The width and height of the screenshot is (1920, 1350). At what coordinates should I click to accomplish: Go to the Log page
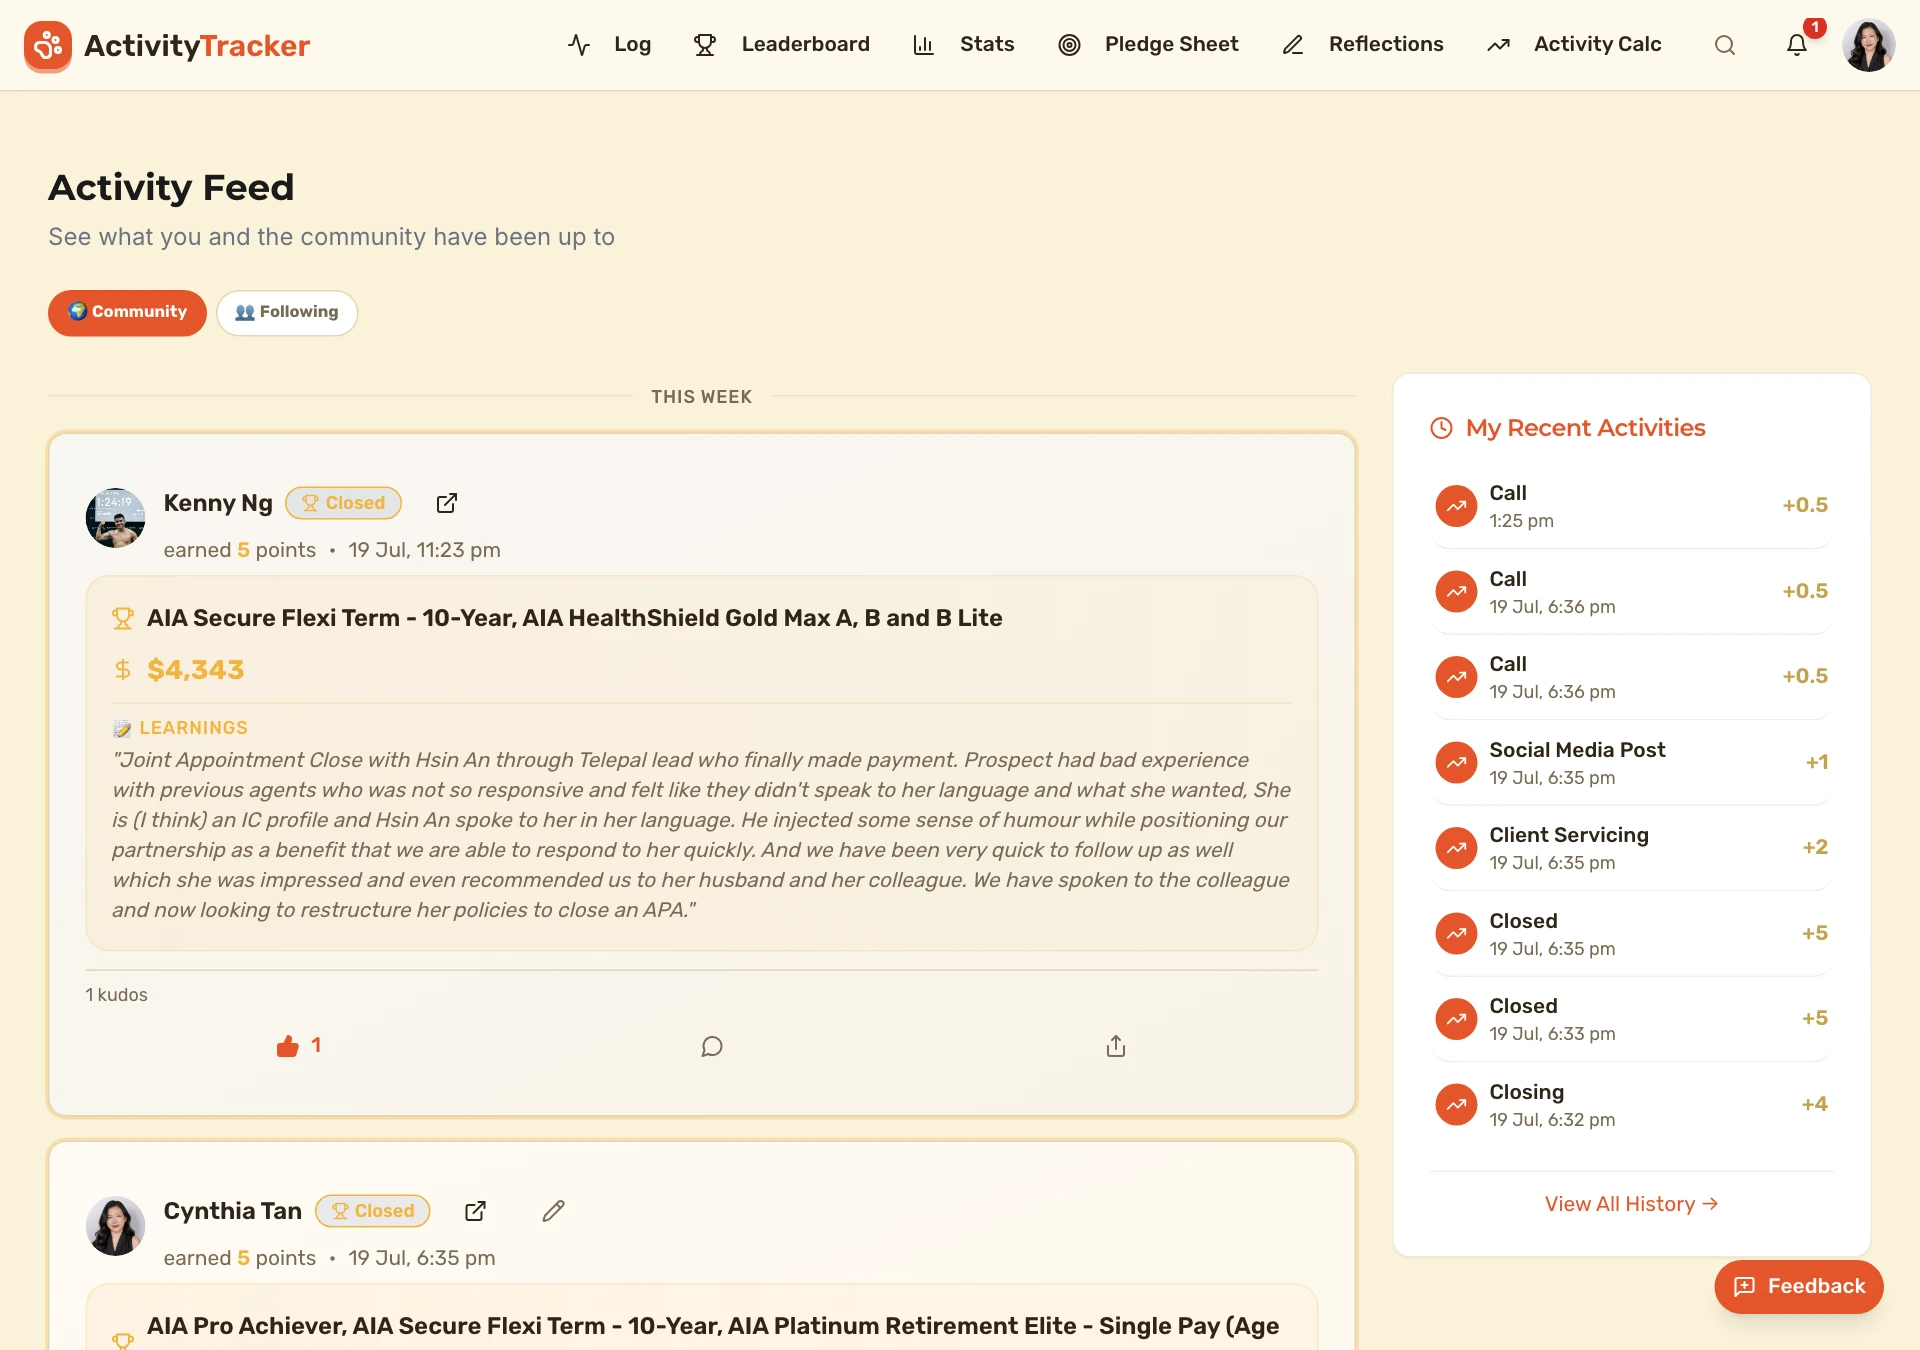coord(610,44)
